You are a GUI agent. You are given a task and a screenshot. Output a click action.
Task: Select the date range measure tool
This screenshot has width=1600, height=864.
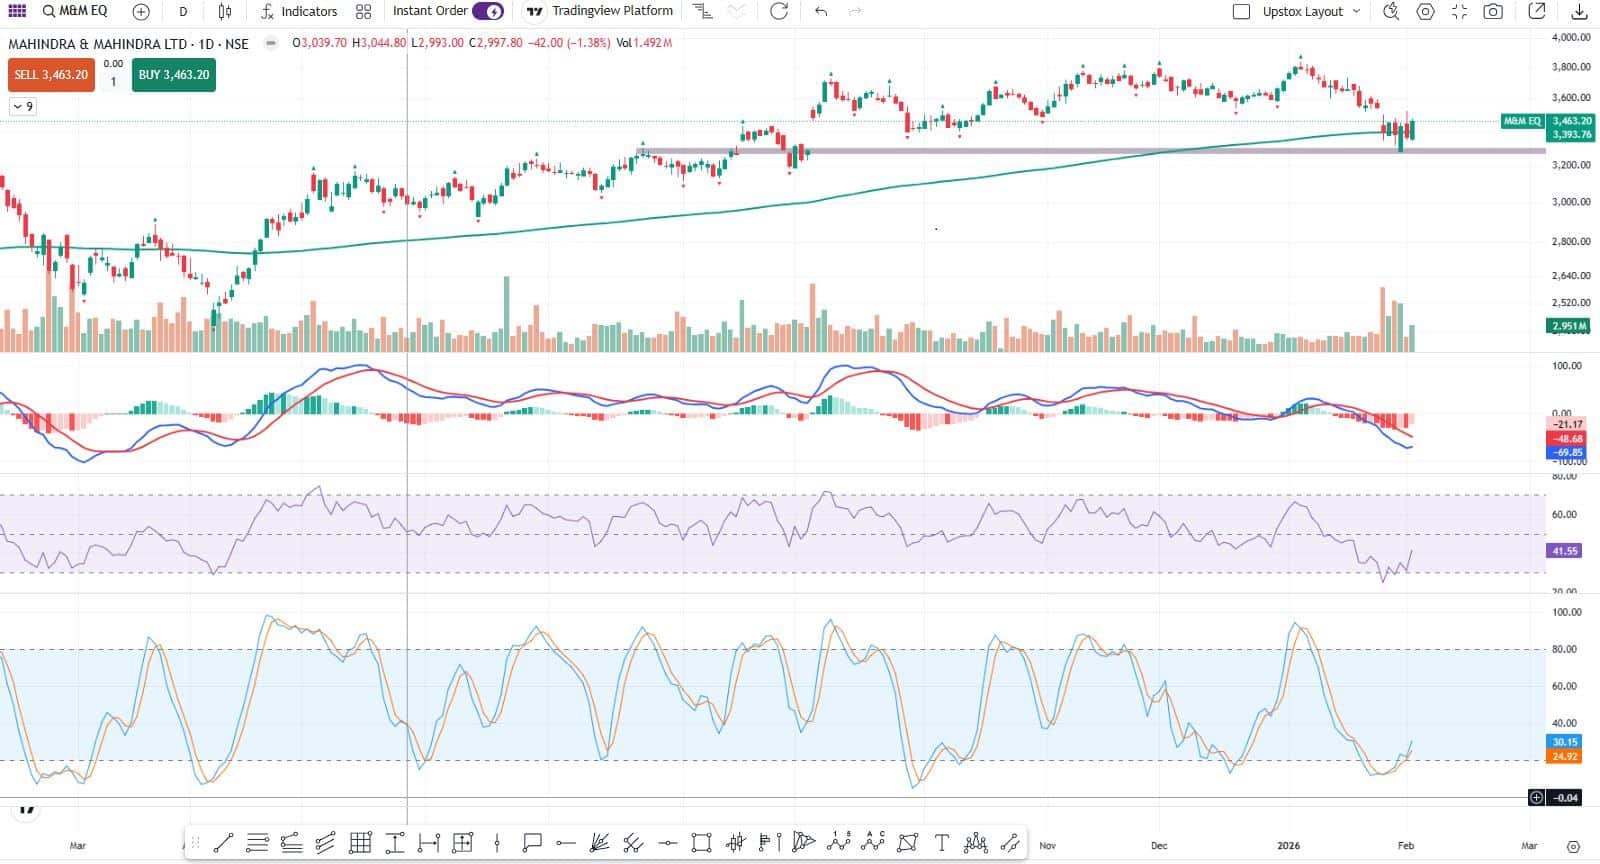coord(428,843)
